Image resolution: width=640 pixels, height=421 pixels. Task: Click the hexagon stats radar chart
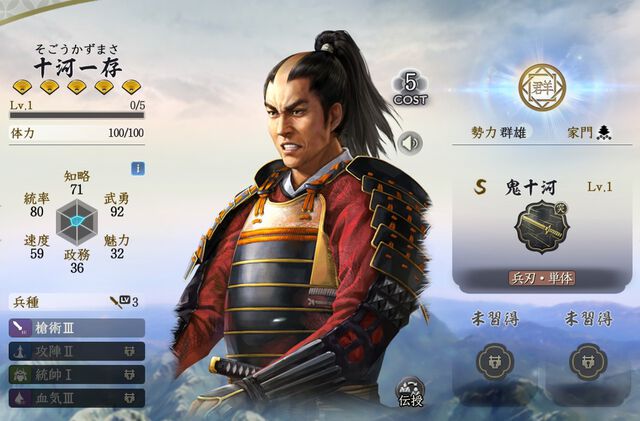[x=77, y=222]
